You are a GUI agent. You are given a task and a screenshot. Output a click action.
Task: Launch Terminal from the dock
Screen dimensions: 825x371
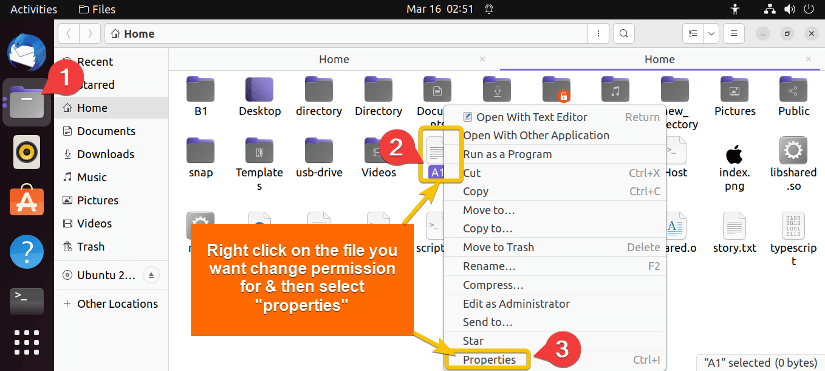(x=26, y=302)
